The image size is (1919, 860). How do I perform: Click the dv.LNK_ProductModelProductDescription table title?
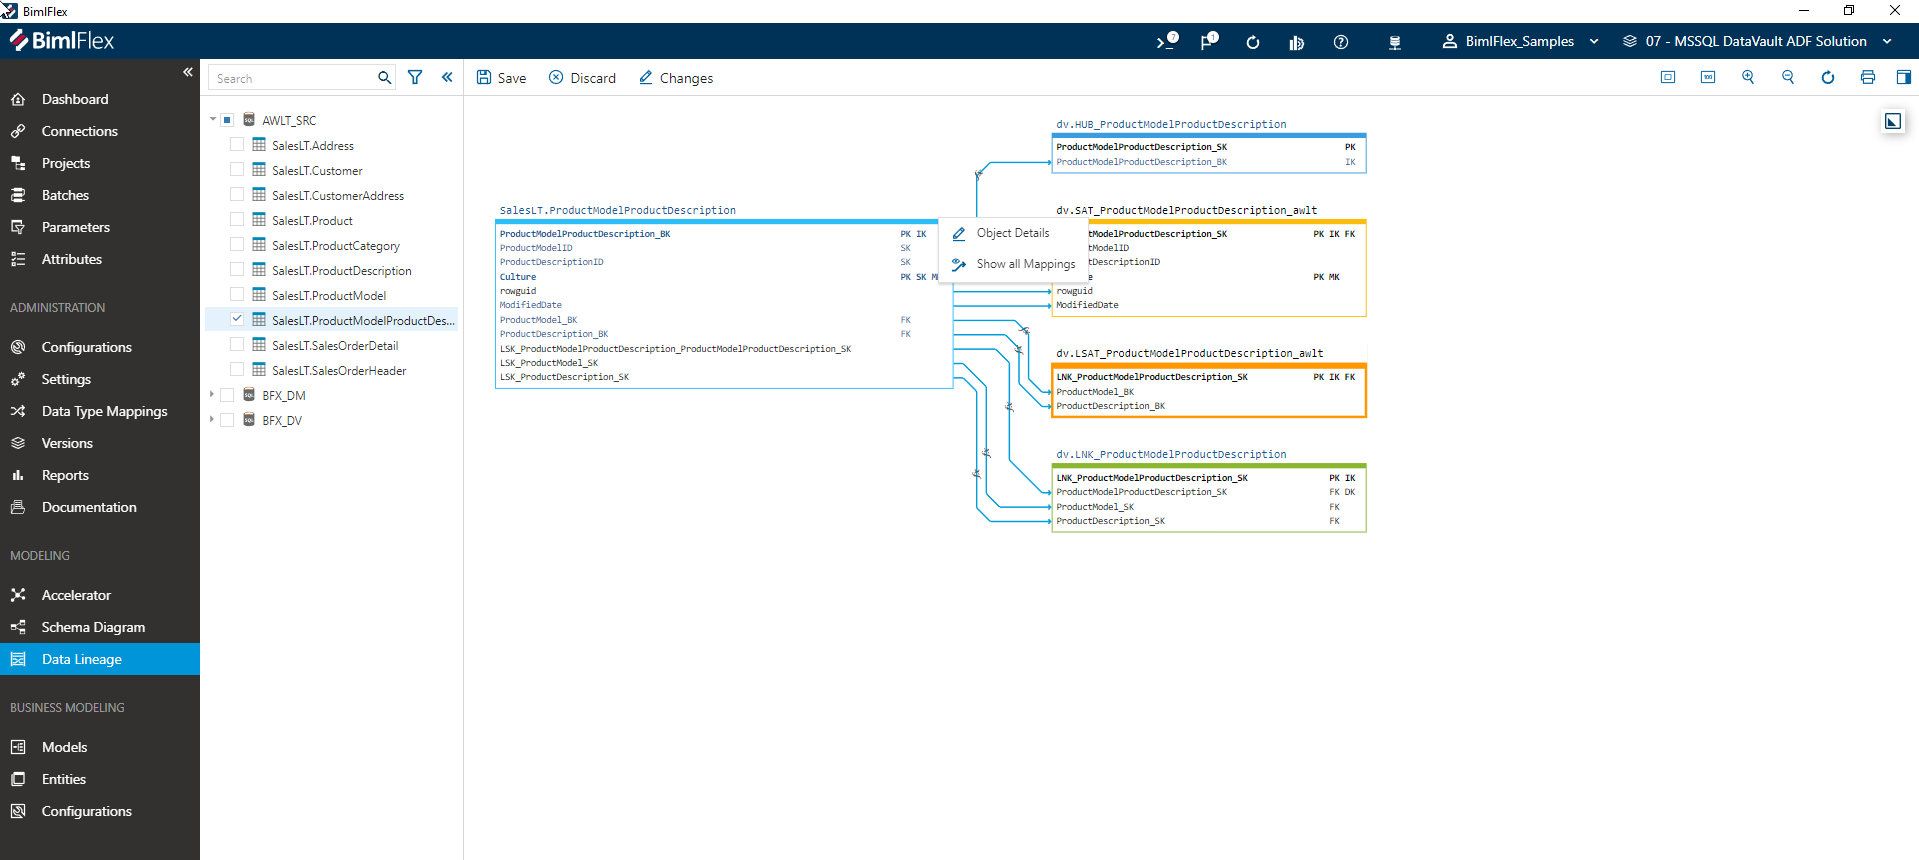1171,454
